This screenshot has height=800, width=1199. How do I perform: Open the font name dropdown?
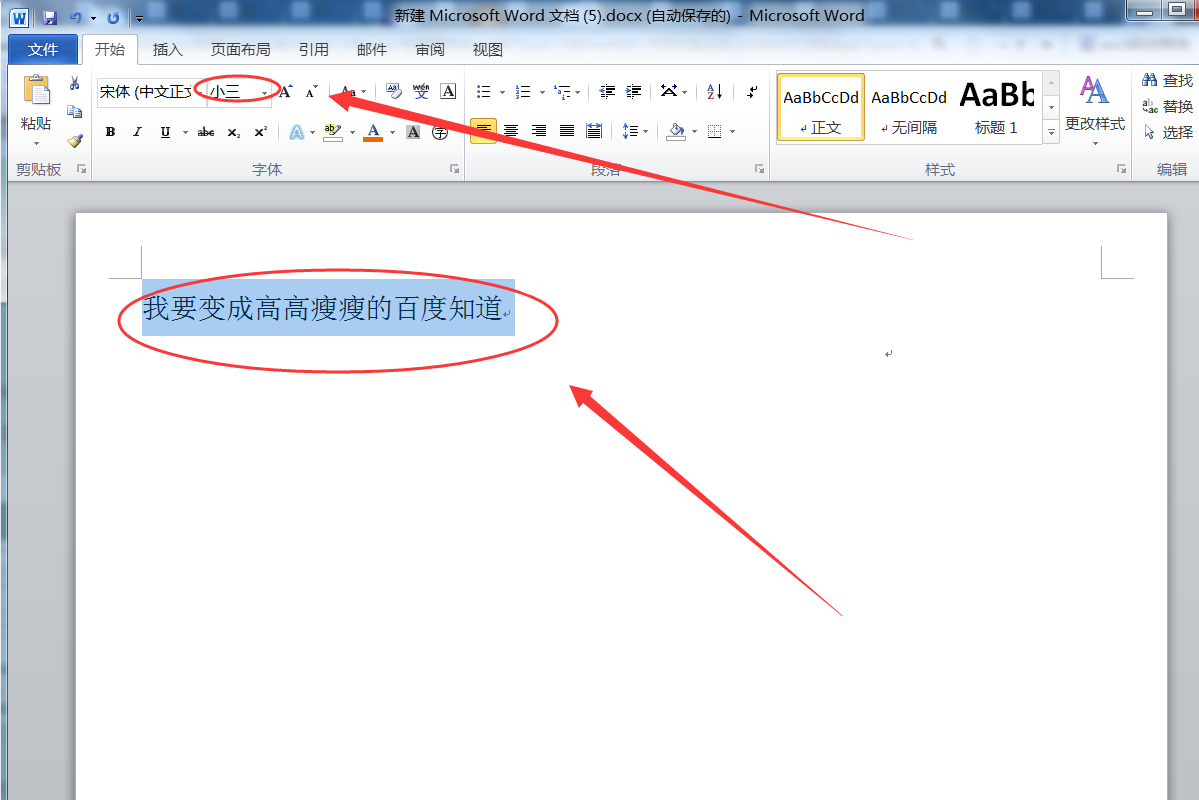(x=200, y=92)
